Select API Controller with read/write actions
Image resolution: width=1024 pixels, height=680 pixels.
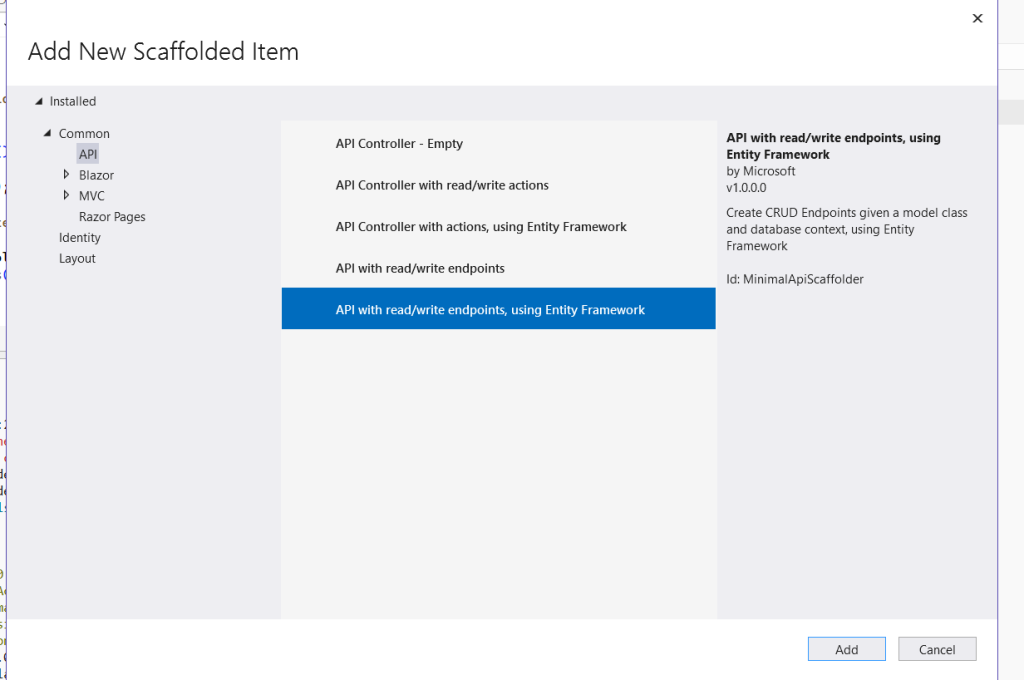pyautogui.click(x=442, y=185)
